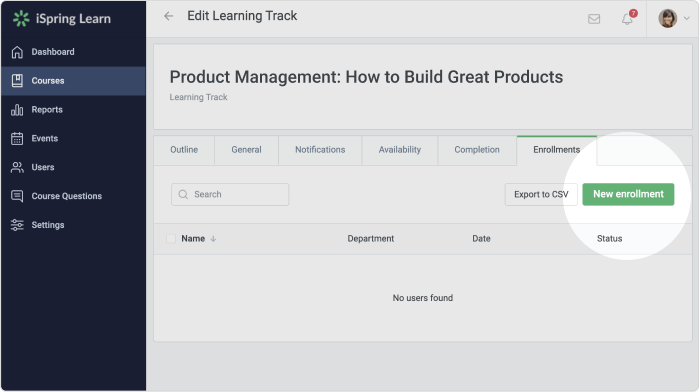Switch to the Outline tab
The image size is (700, 392).
pyautogui.click(x=184, y=150)
